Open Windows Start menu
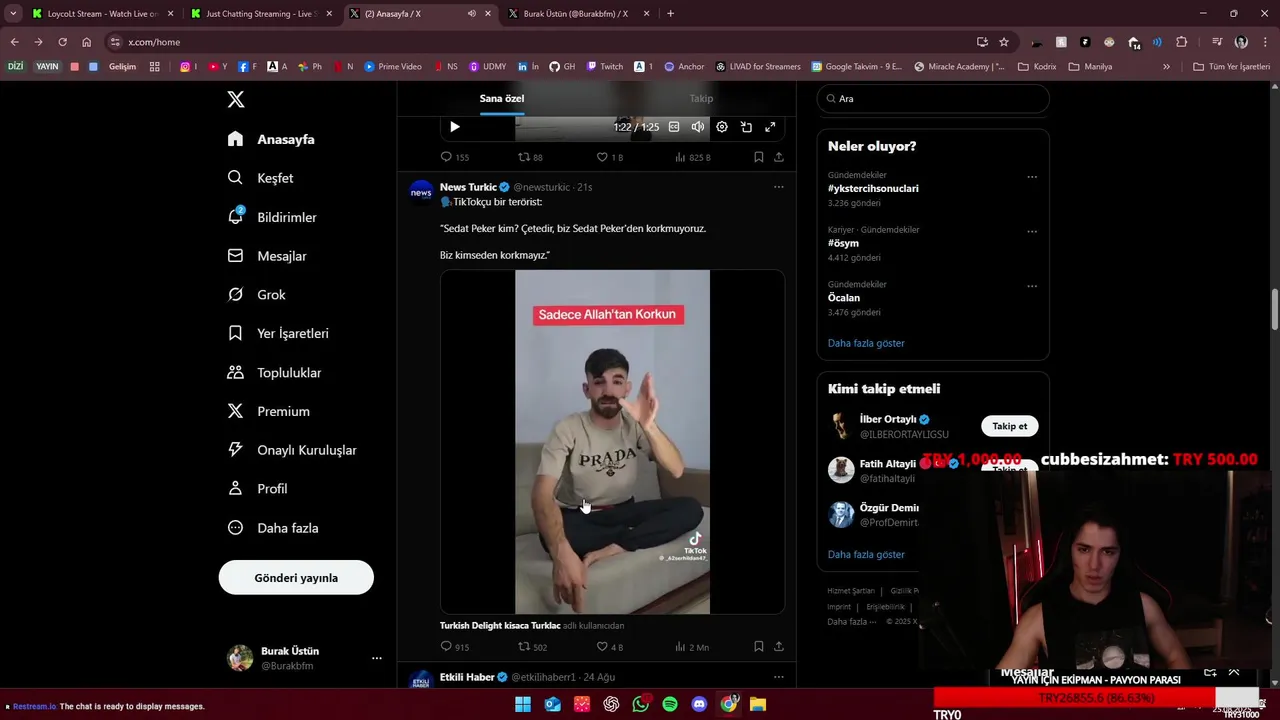Screen dimensions: 1280x720 523,705
